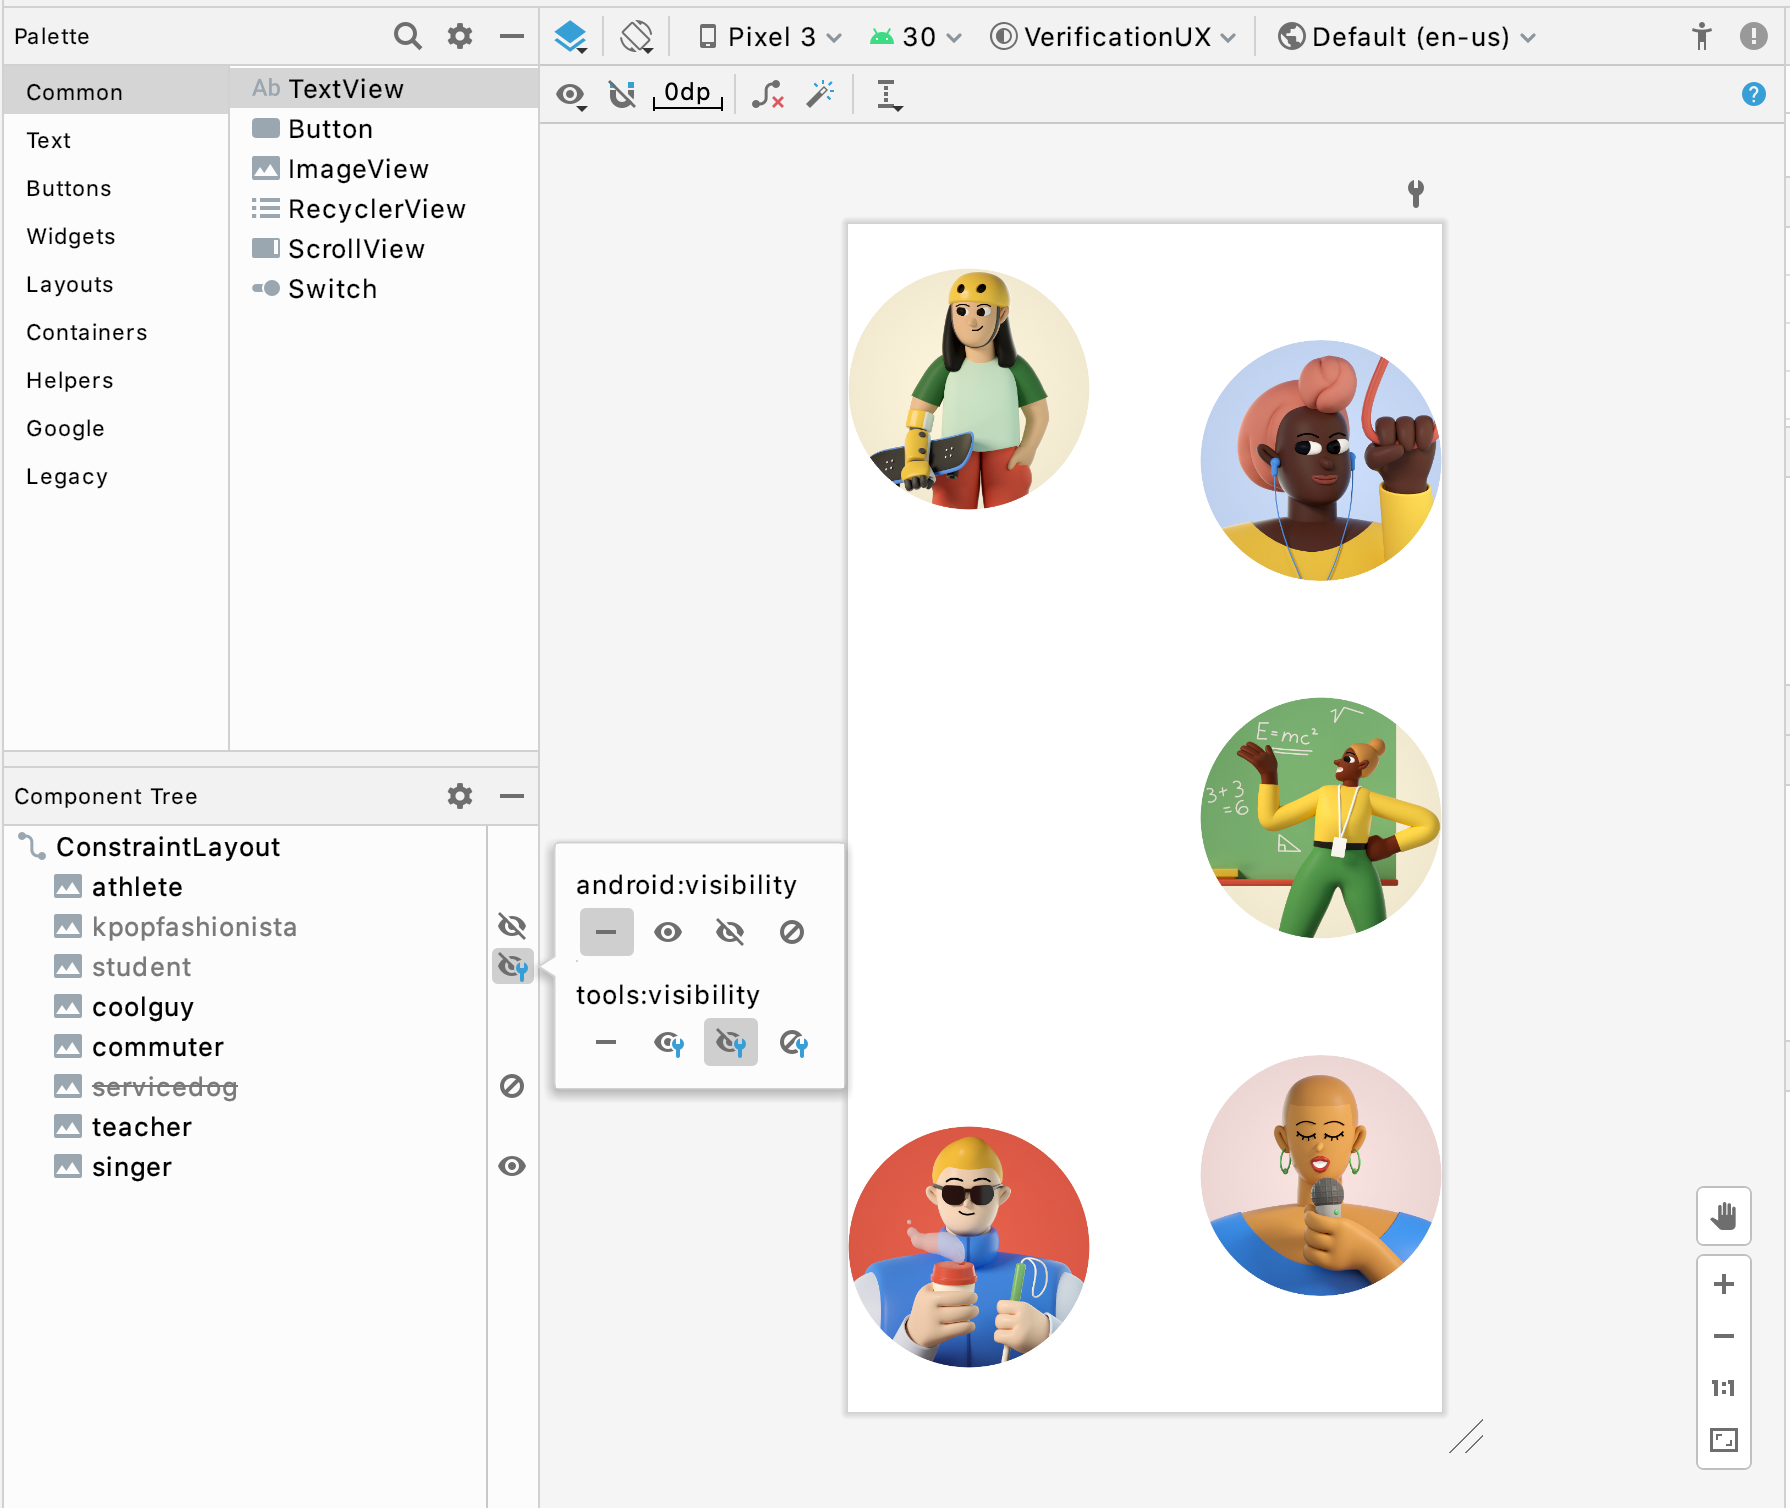The width and height of the screenshot is (1790, 1508).
Task: Reset zoom to 1:1
Action: click(1724, 1388)
